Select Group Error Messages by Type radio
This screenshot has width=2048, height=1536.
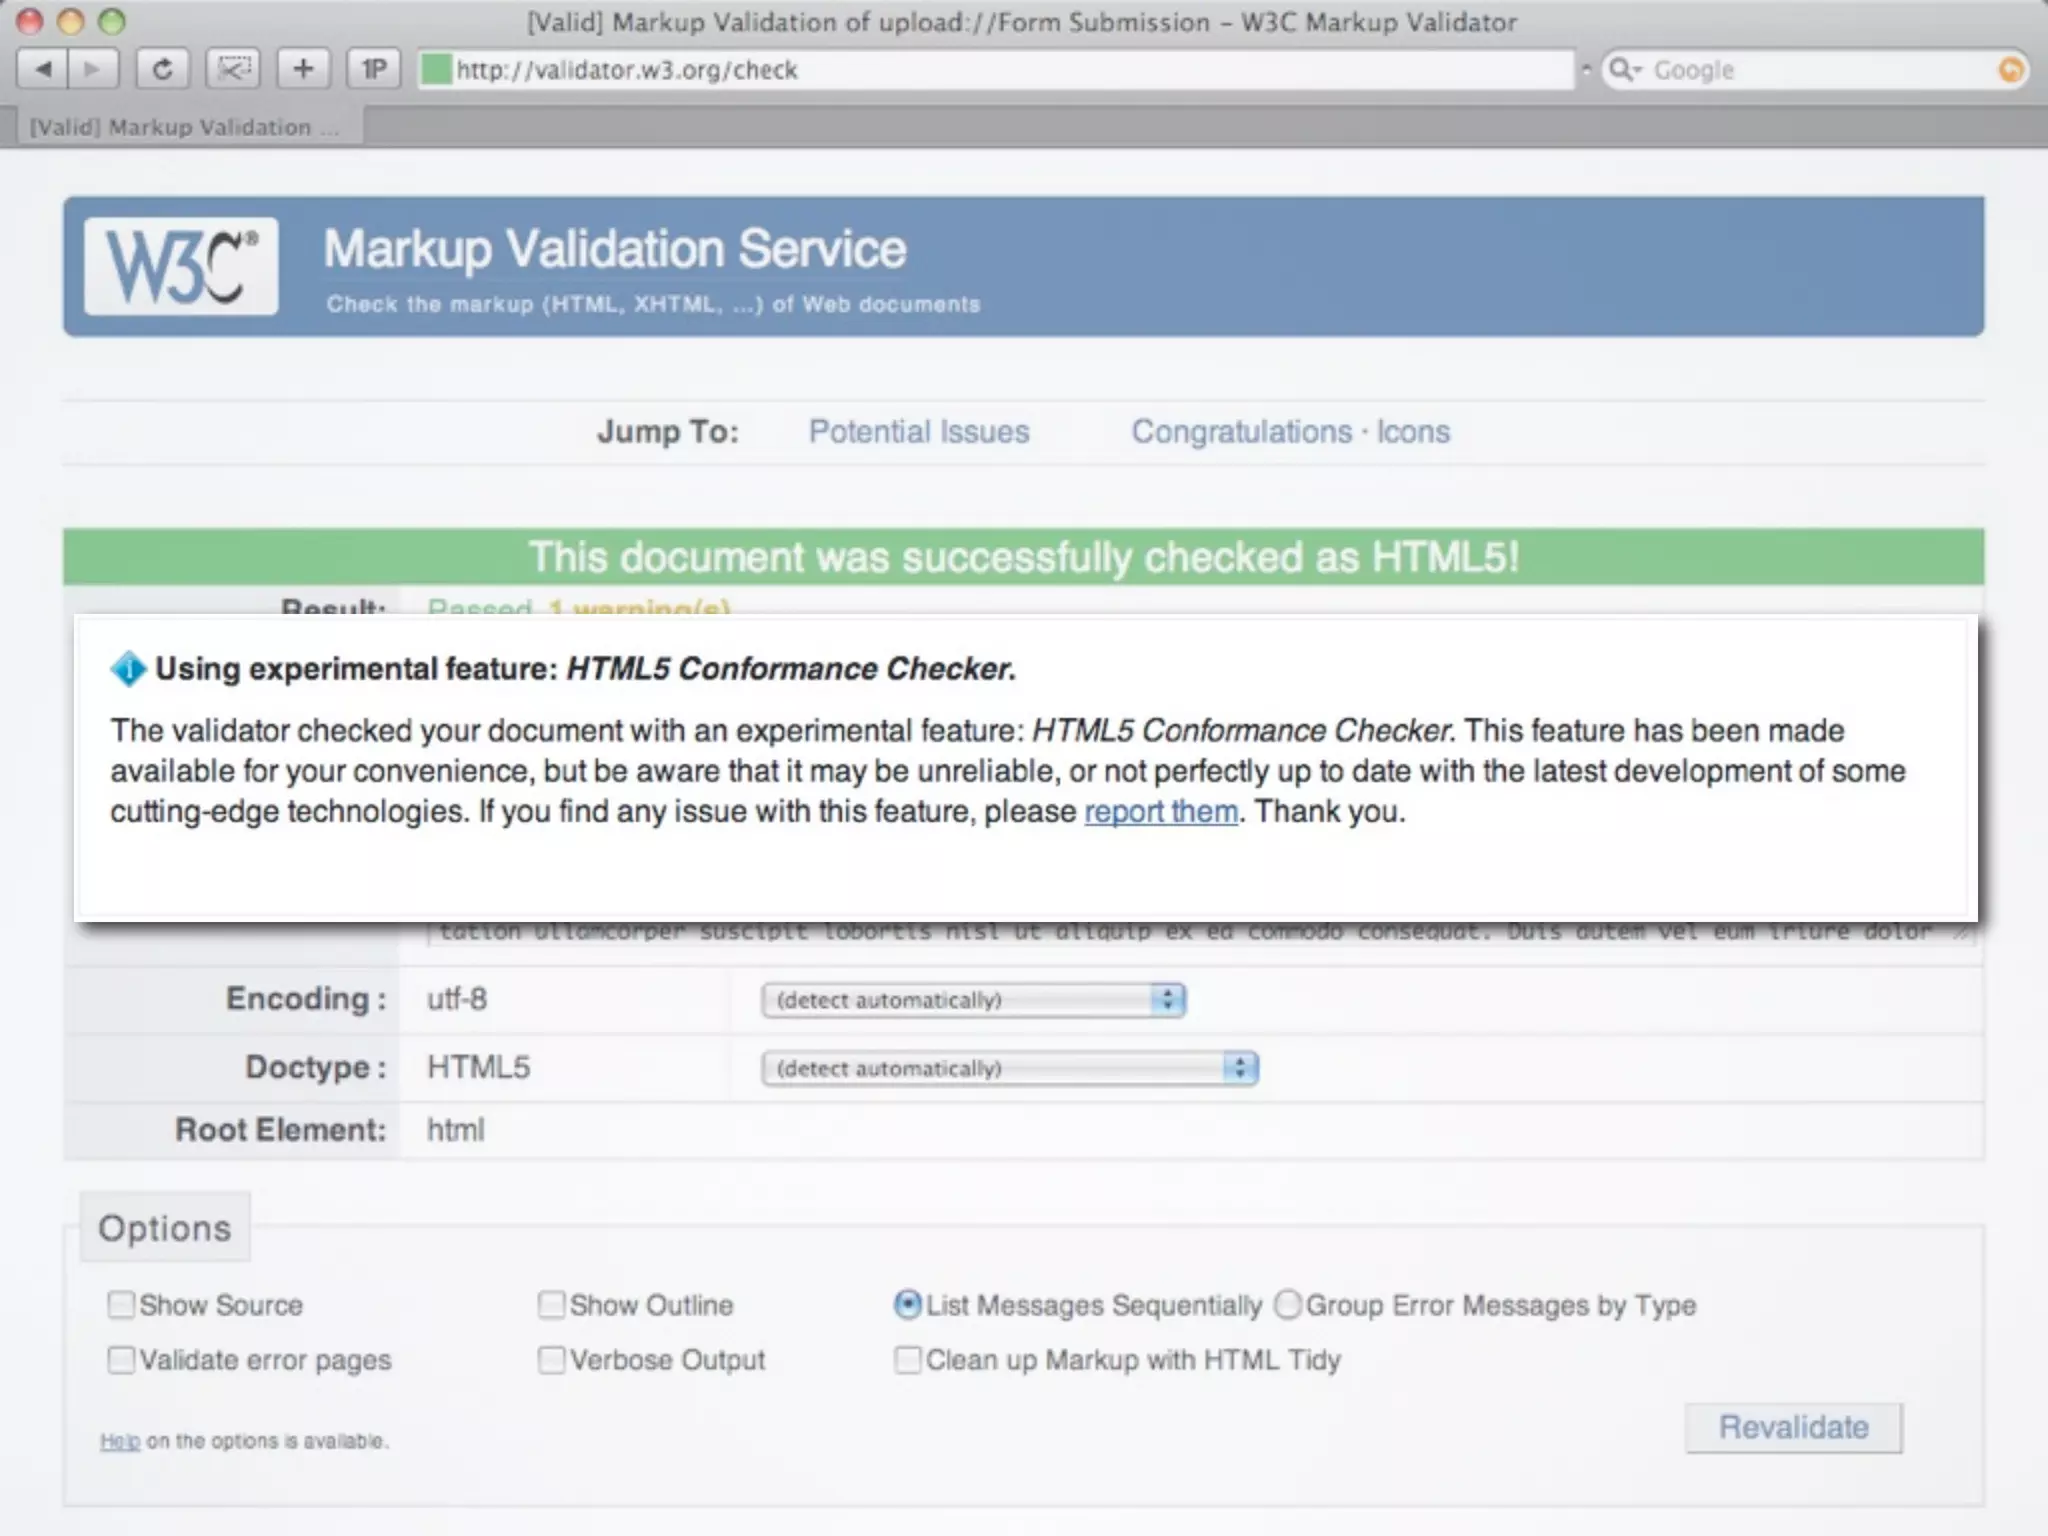(1288, 1305)
